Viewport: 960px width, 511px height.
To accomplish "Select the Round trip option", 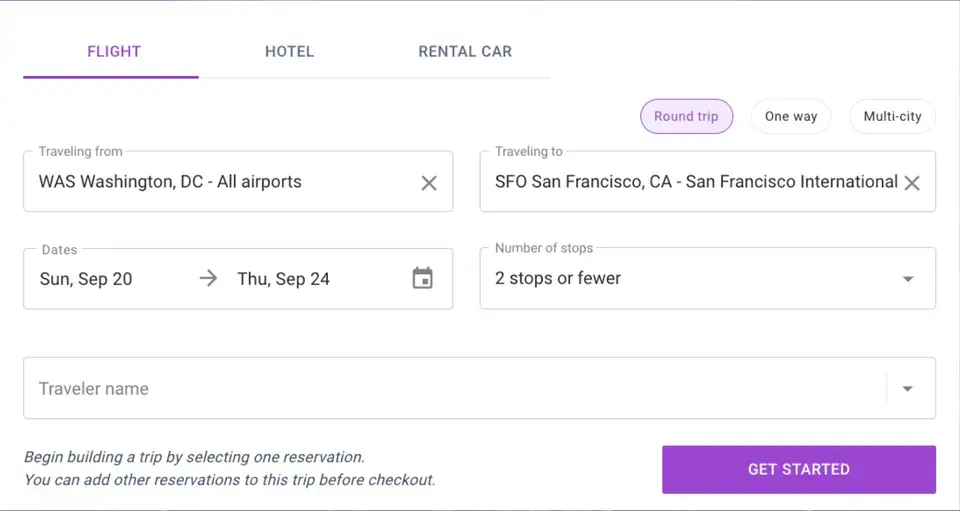I will (686, 116).
